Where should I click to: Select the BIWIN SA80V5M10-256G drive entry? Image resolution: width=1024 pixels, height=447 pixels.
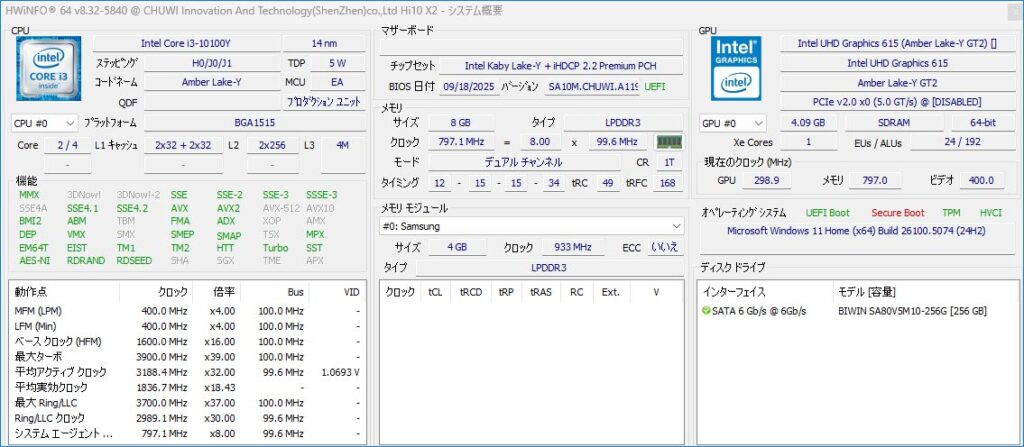point(911,311)
